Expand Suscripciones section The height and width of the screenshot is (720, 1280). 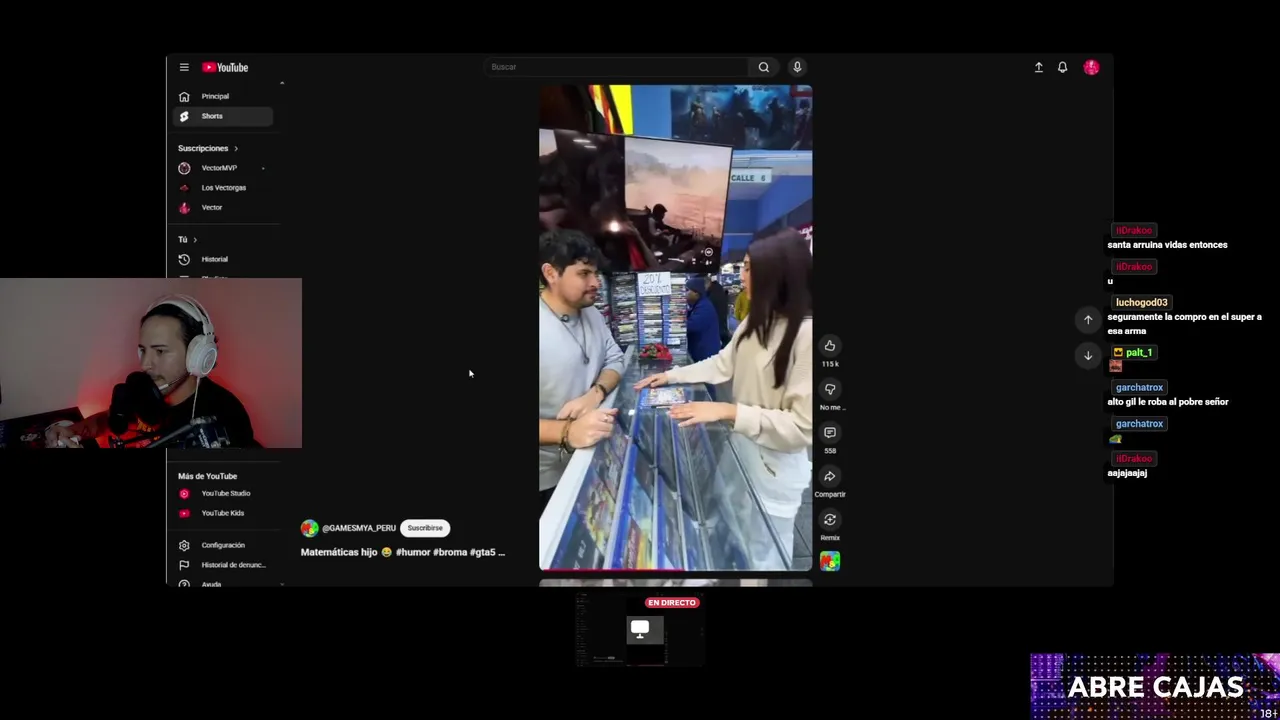point(208,148)
